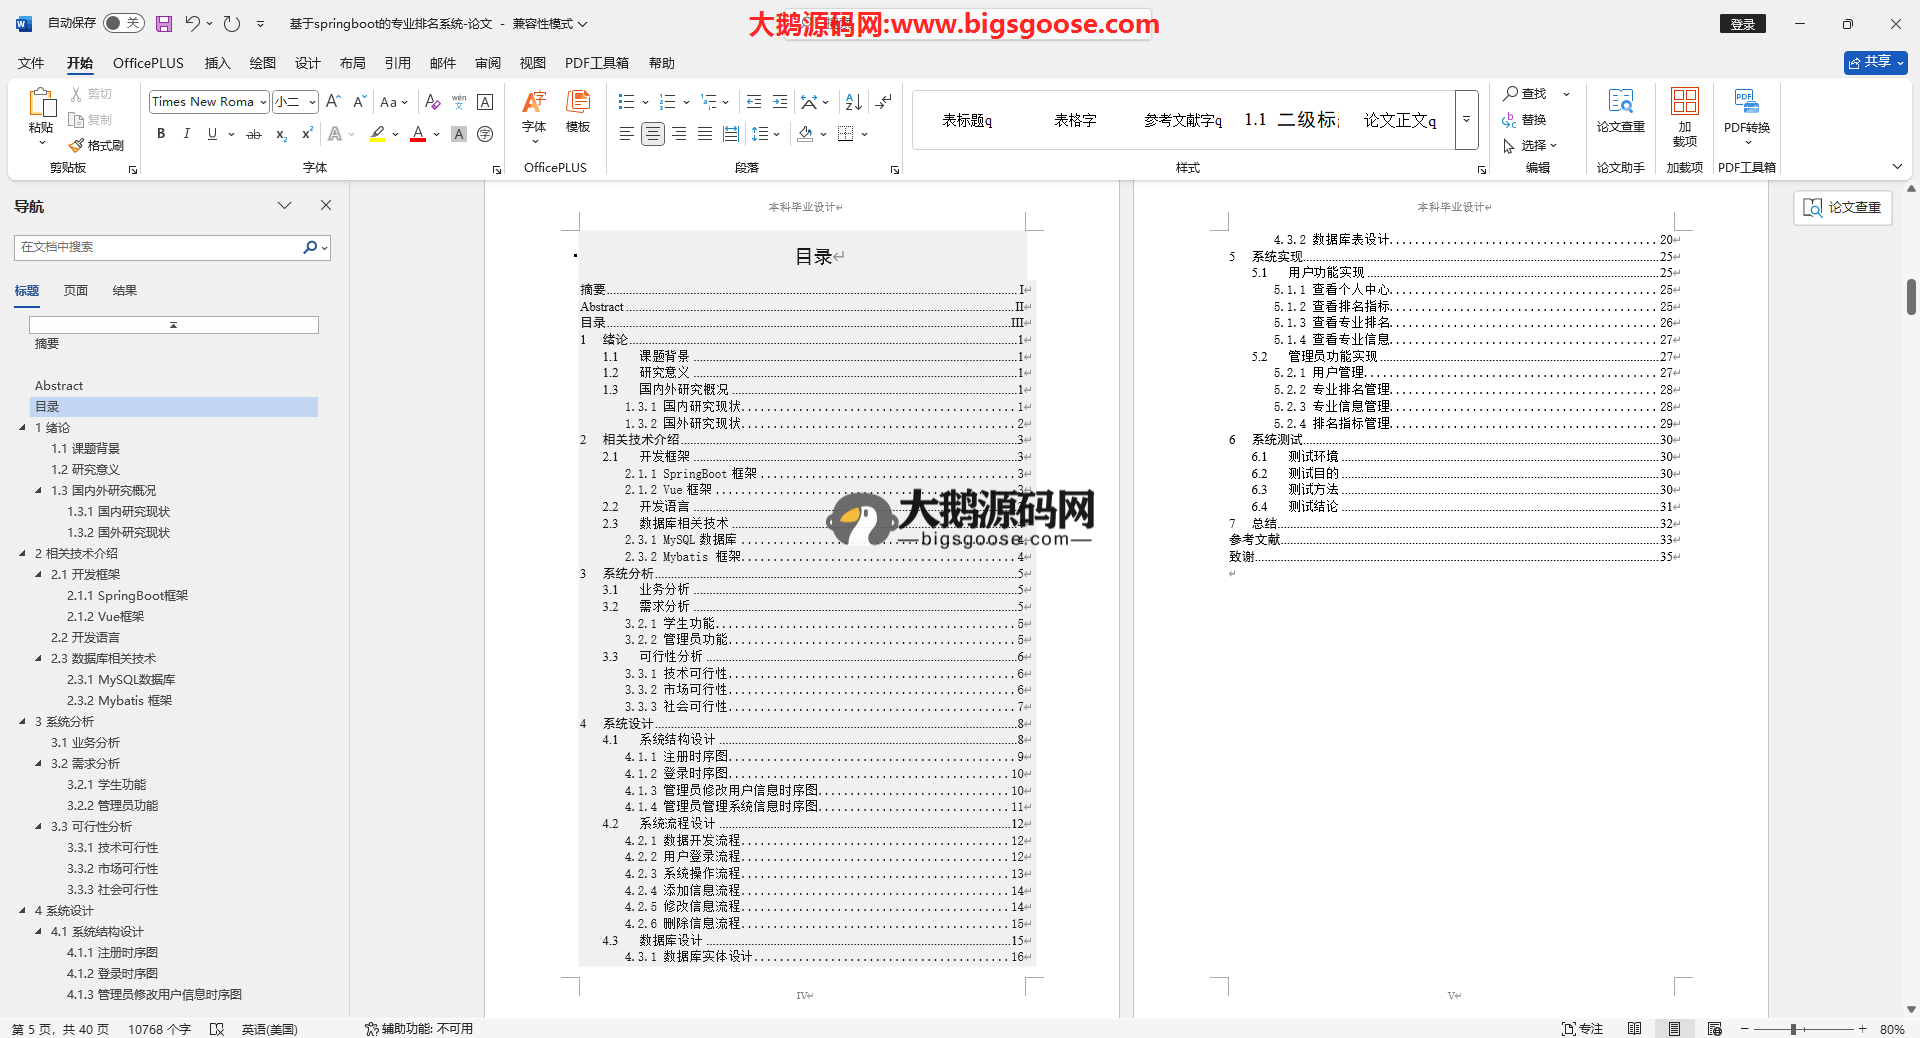Viewport: 1920px width, 1038px height.
Task: Click the 共享 share button
Action: click(1875, 62)
